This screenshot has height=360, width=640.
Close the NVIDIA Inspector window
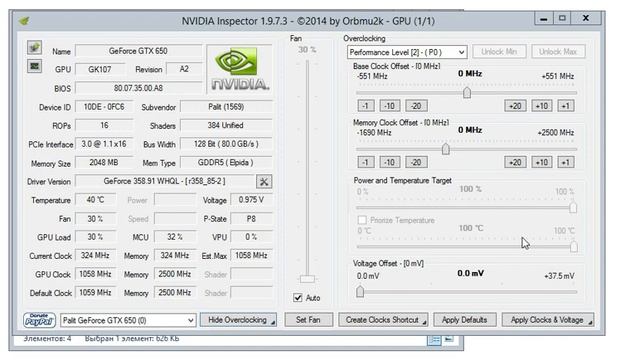pos(586,18)
